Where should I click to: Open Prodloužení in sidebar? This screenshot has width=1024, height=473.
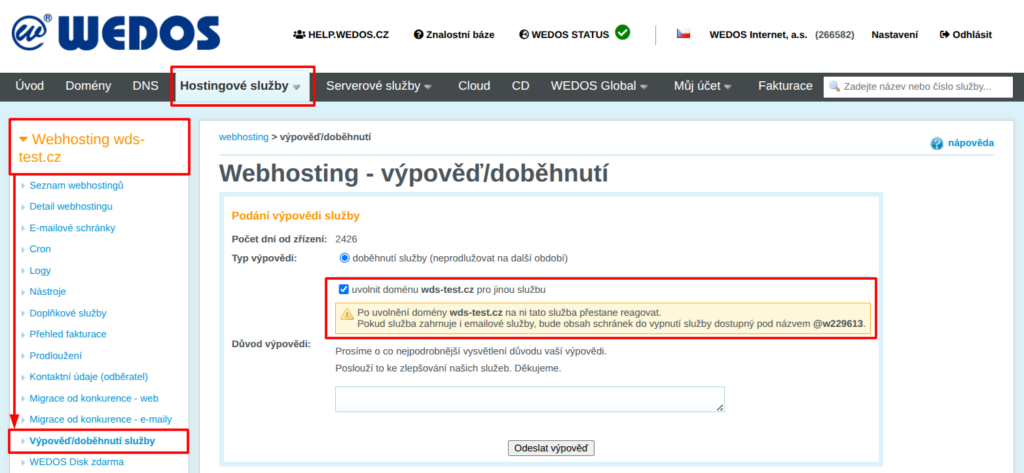56,355
